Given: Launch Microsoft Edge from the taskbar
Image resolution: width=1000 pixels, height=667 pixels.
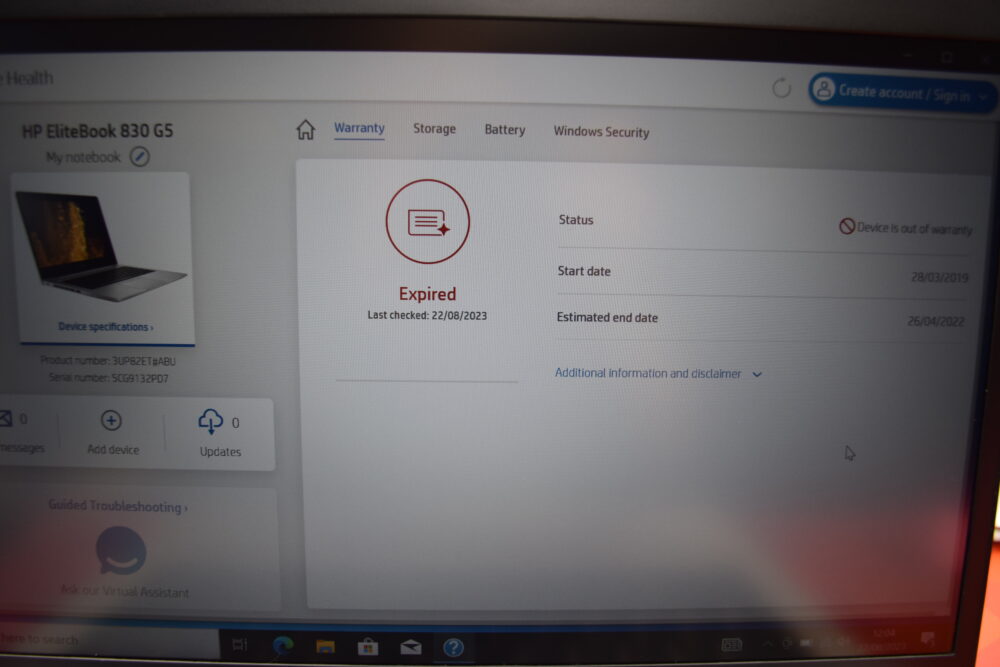Looking at the screenshot, I should [x=283, y=646].
